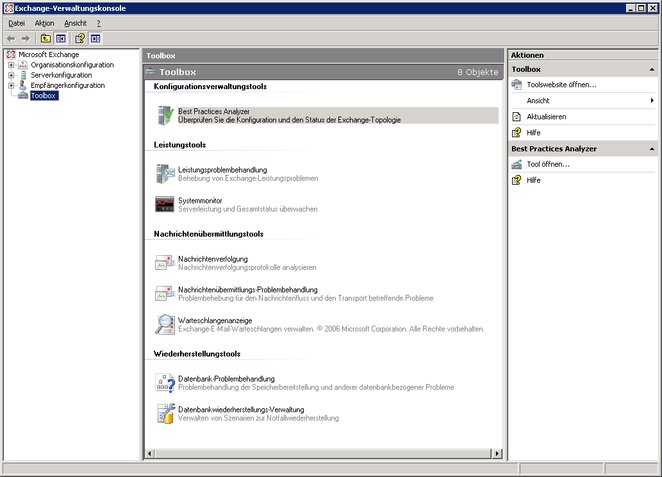
Task: Open the Ansicht menu
Action: 75,23
